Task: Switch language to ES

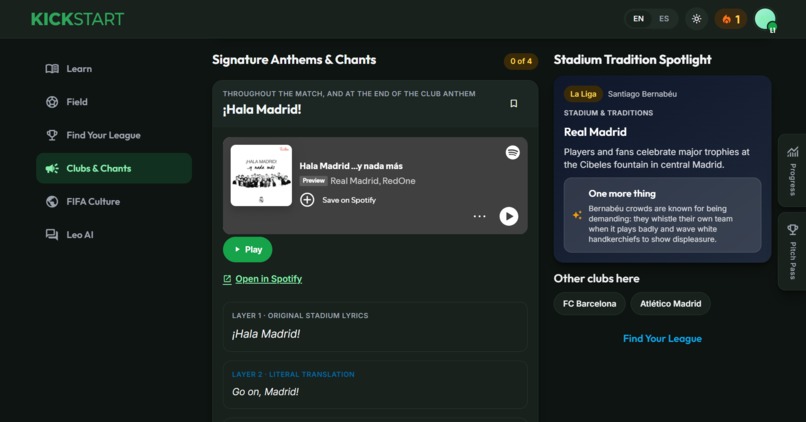Action: click(x=664, y=19)
